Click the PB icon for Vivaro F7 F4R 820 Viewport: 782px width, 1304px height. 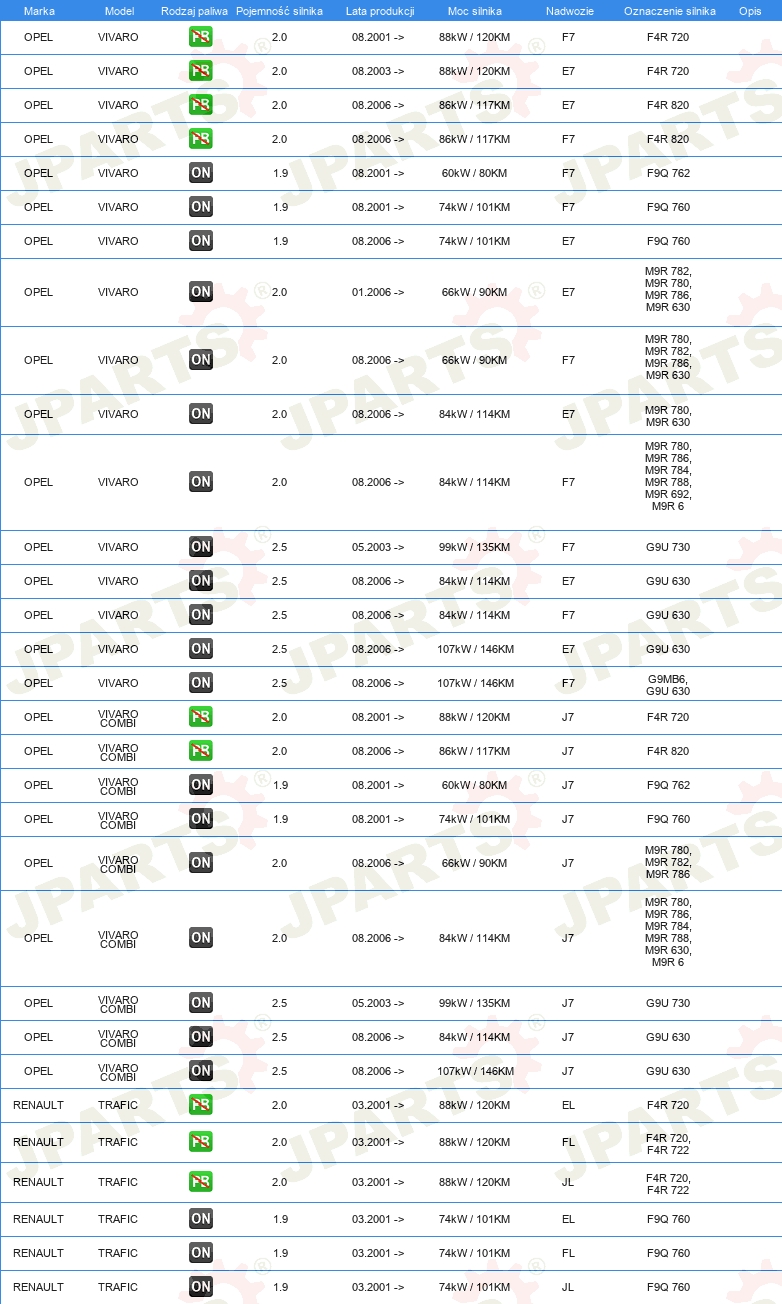pos(201,139)
